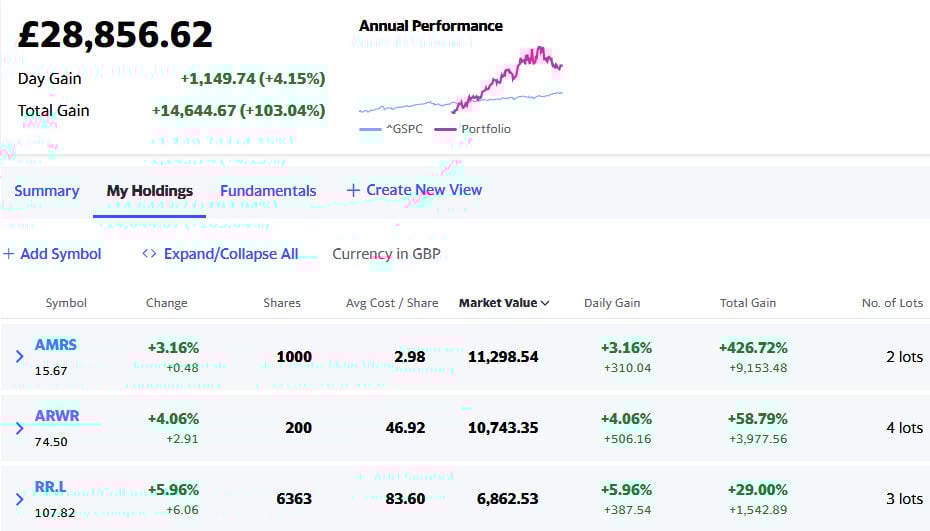Expand the RR.L holding row chevron
This screenshot has height=531, width=930.
19,499
